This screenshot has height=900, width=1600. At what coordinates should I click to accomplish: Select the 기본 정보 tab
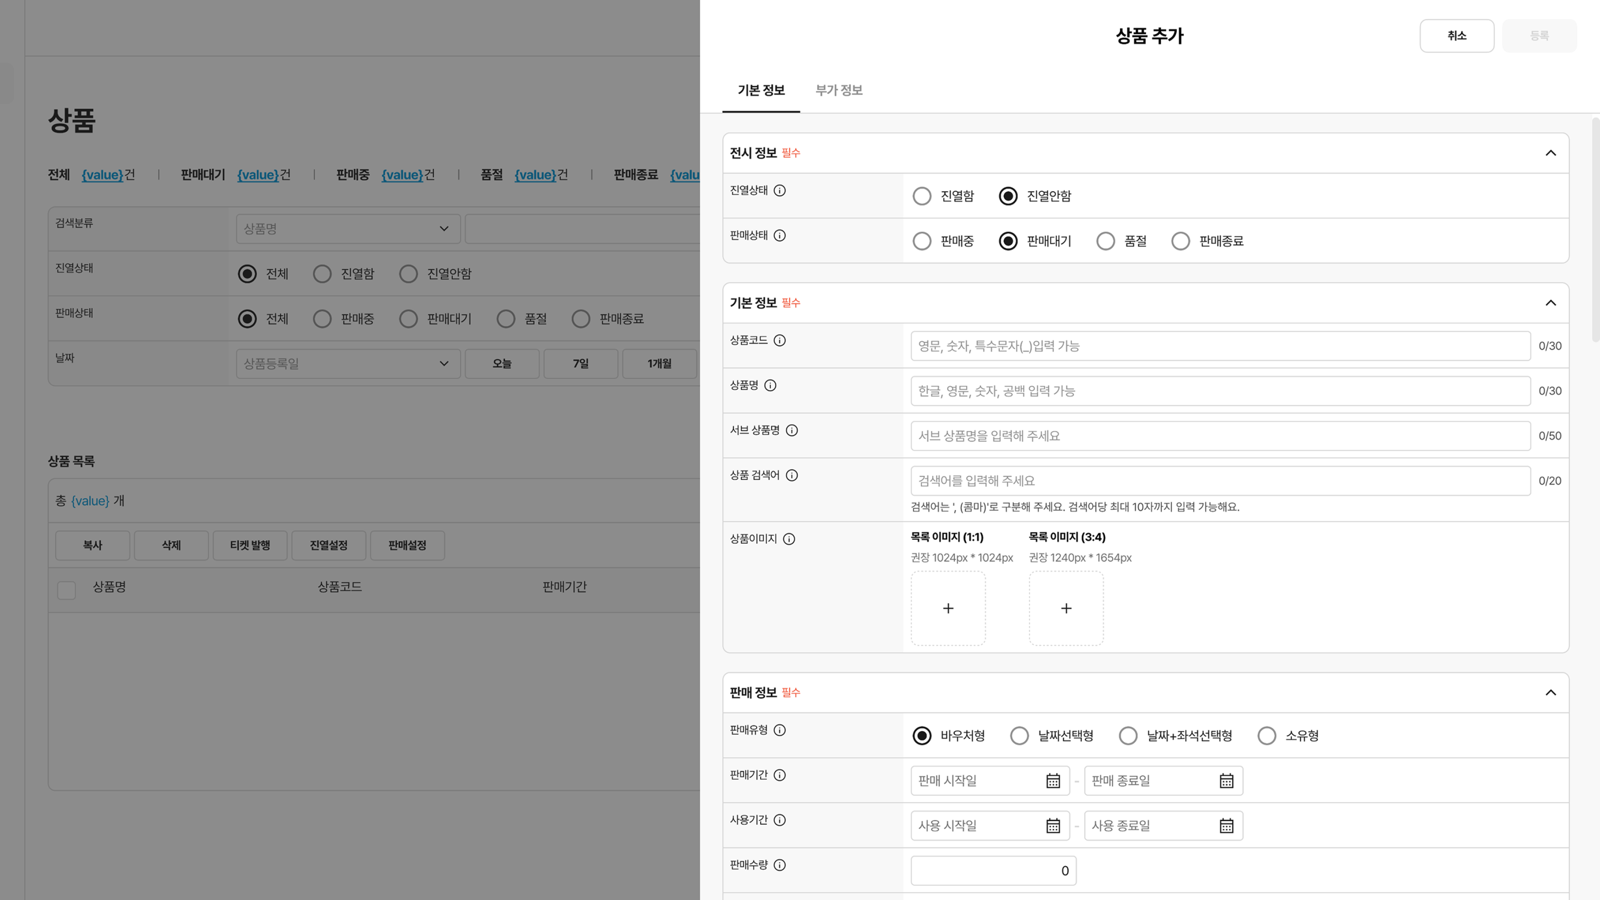tap(761, 90)
